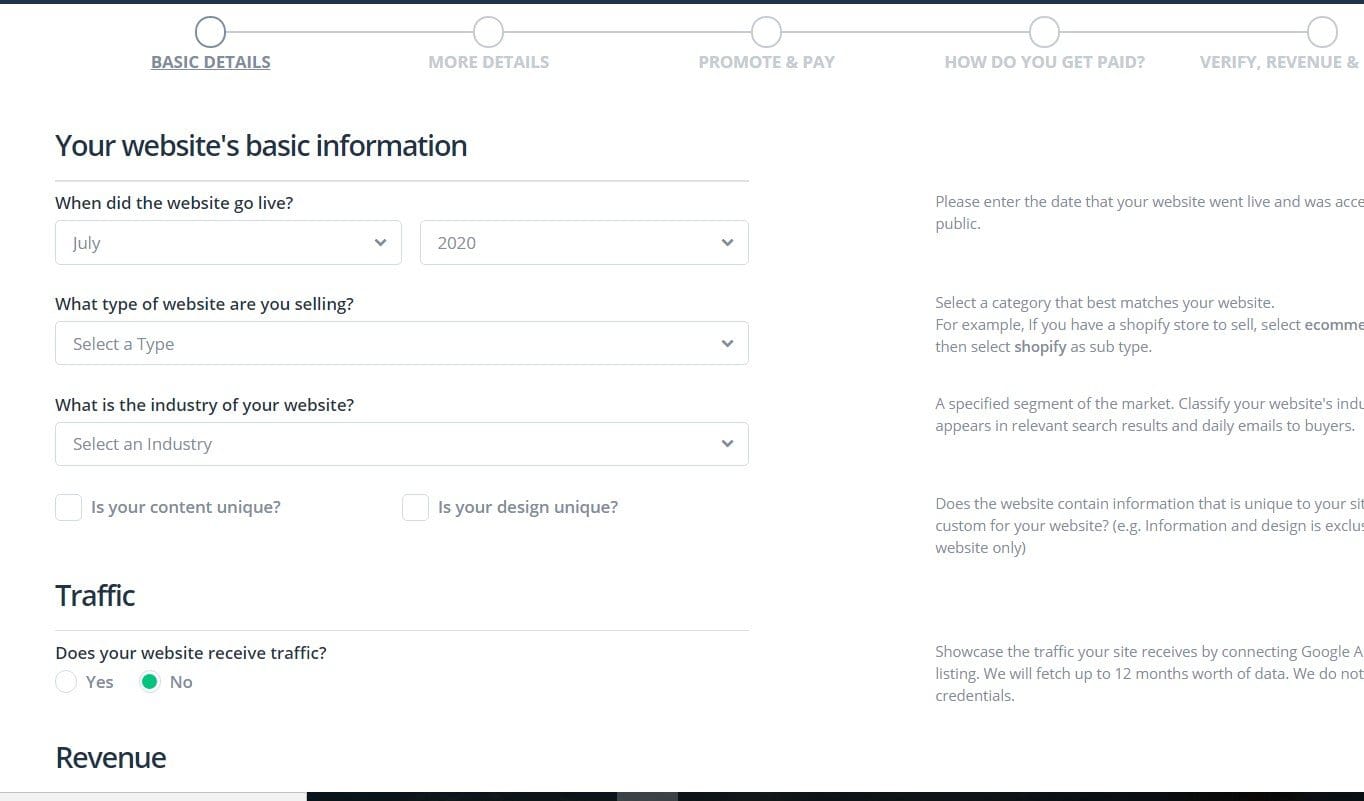
Task: Open HOW DO YOU GET PAID? label
Action: (1044, 62)
